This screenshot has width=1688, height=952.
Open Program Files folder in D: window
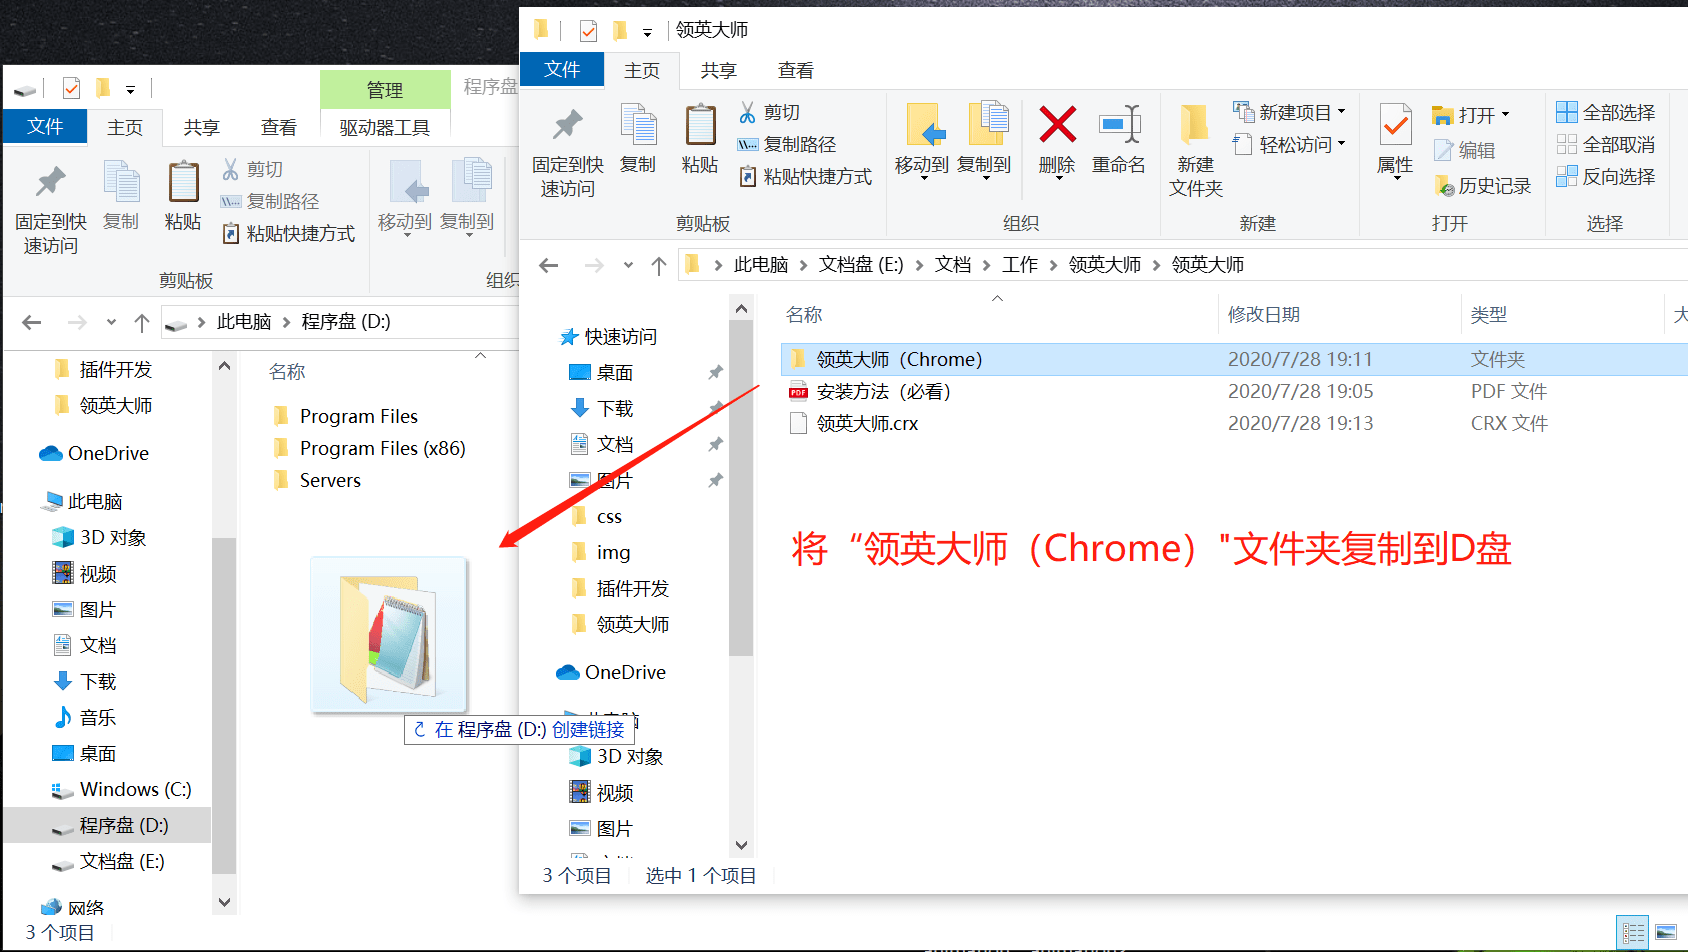345,416
